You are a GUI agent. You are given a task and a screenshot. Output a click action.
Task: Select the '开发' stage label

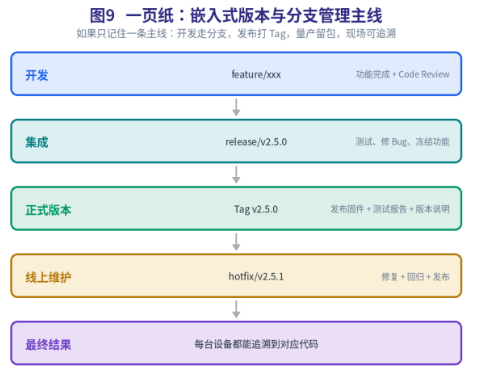[x=37, y=75]
